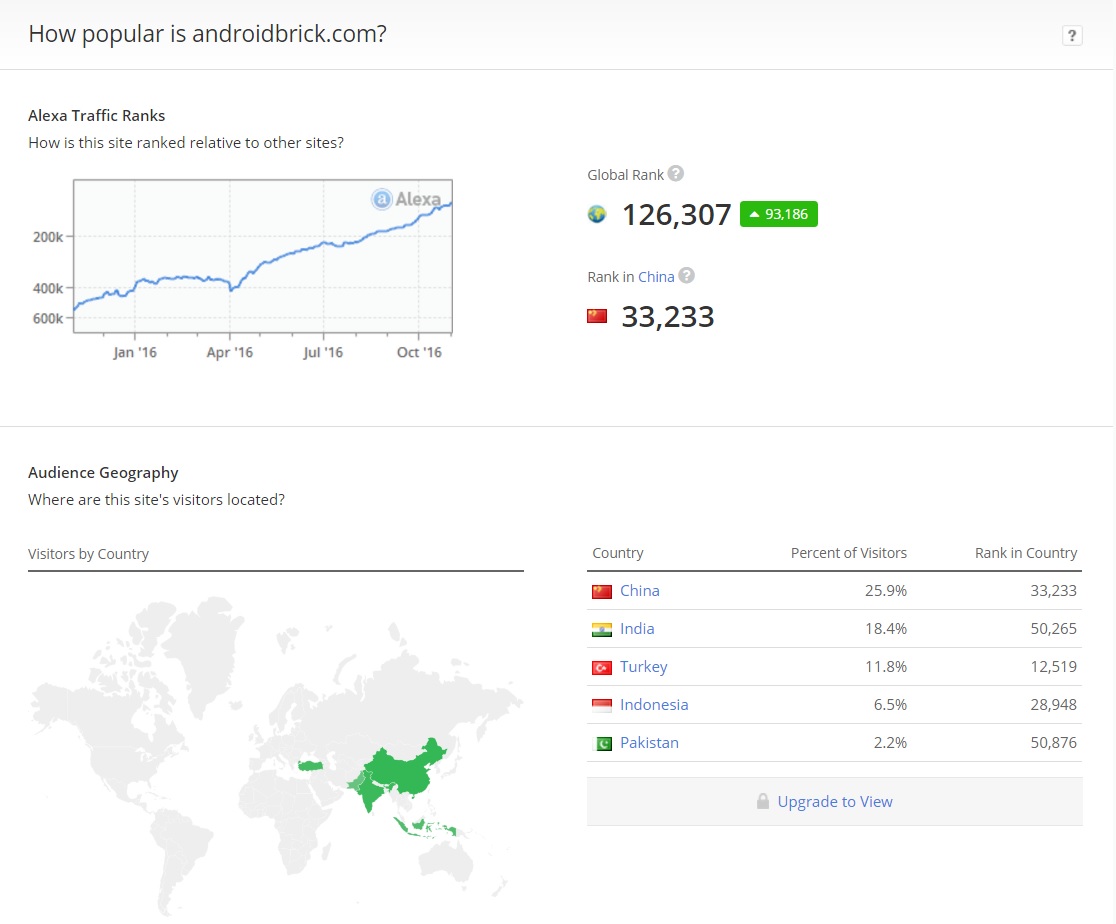The height and width of the screenshot is (924, 1116).
Task: Click the Rank in China info icon
Action: [x=686, y=276]
